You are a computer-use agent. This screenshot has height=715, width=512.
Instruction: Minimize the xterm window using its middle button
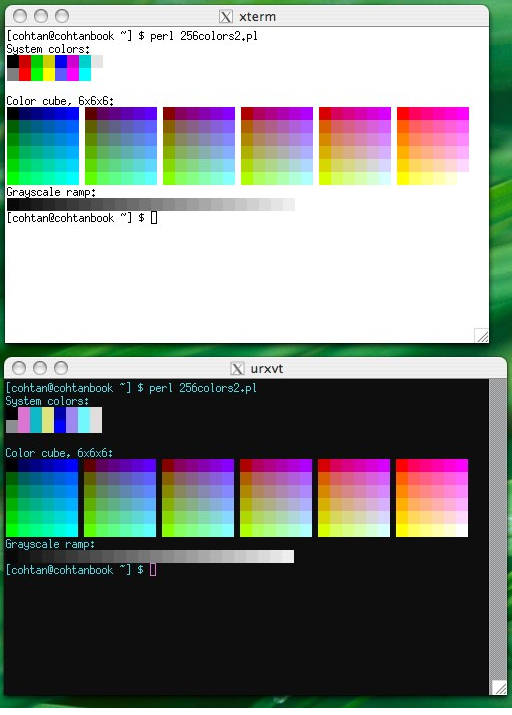(41, 16)
